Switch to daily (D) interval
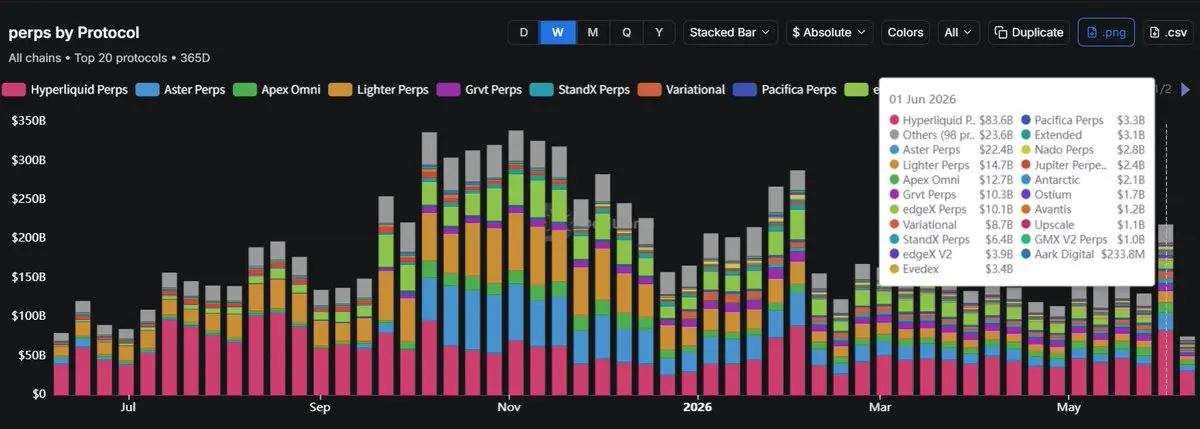 (523, 32)
